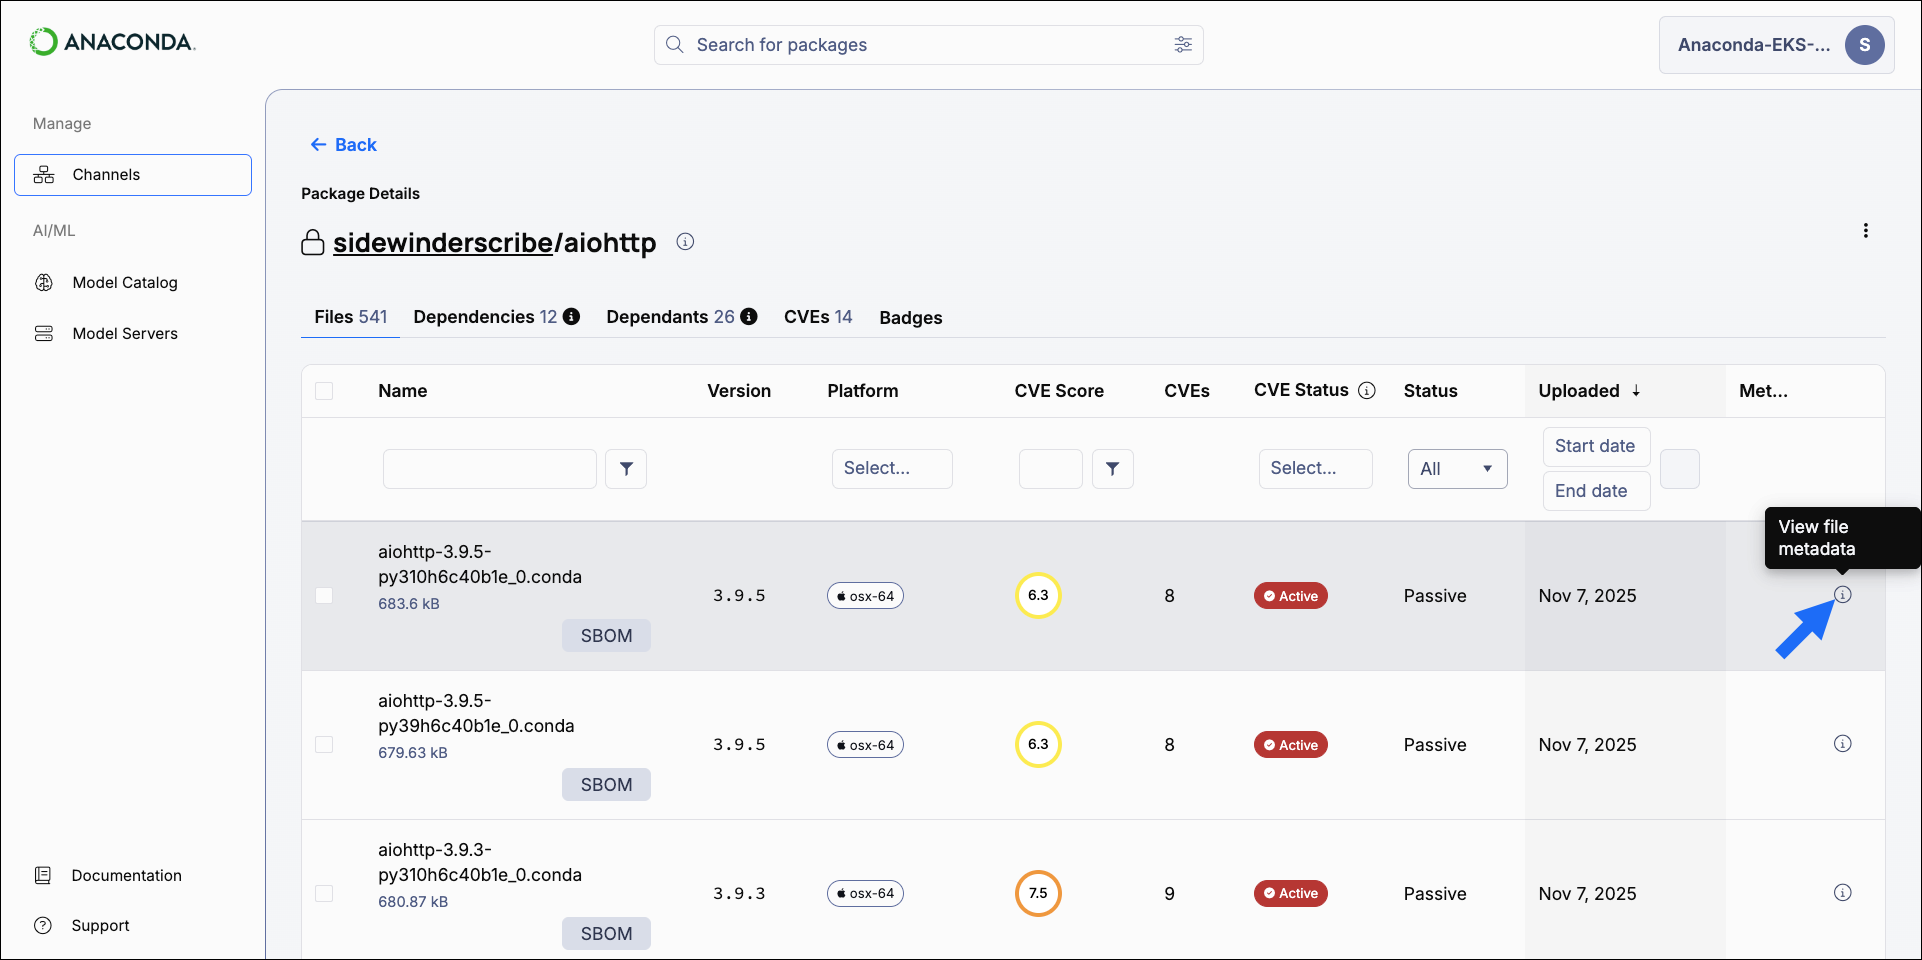The height and width of the screenshot is (960, 1922).
Task: Select the aiohttp-3.9.5-py310h6c40b1e_0.conda checkbox
Action: (x=324, y=596)
